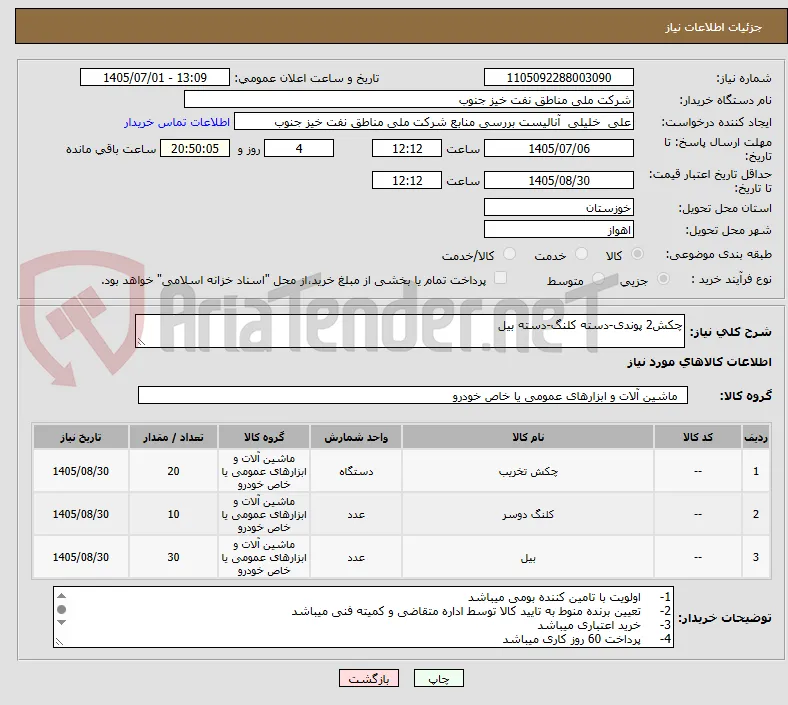Click the page title جزئیات اطلاعات نیاز
This screenshot has height=705, width=788.
coord(714,27)
